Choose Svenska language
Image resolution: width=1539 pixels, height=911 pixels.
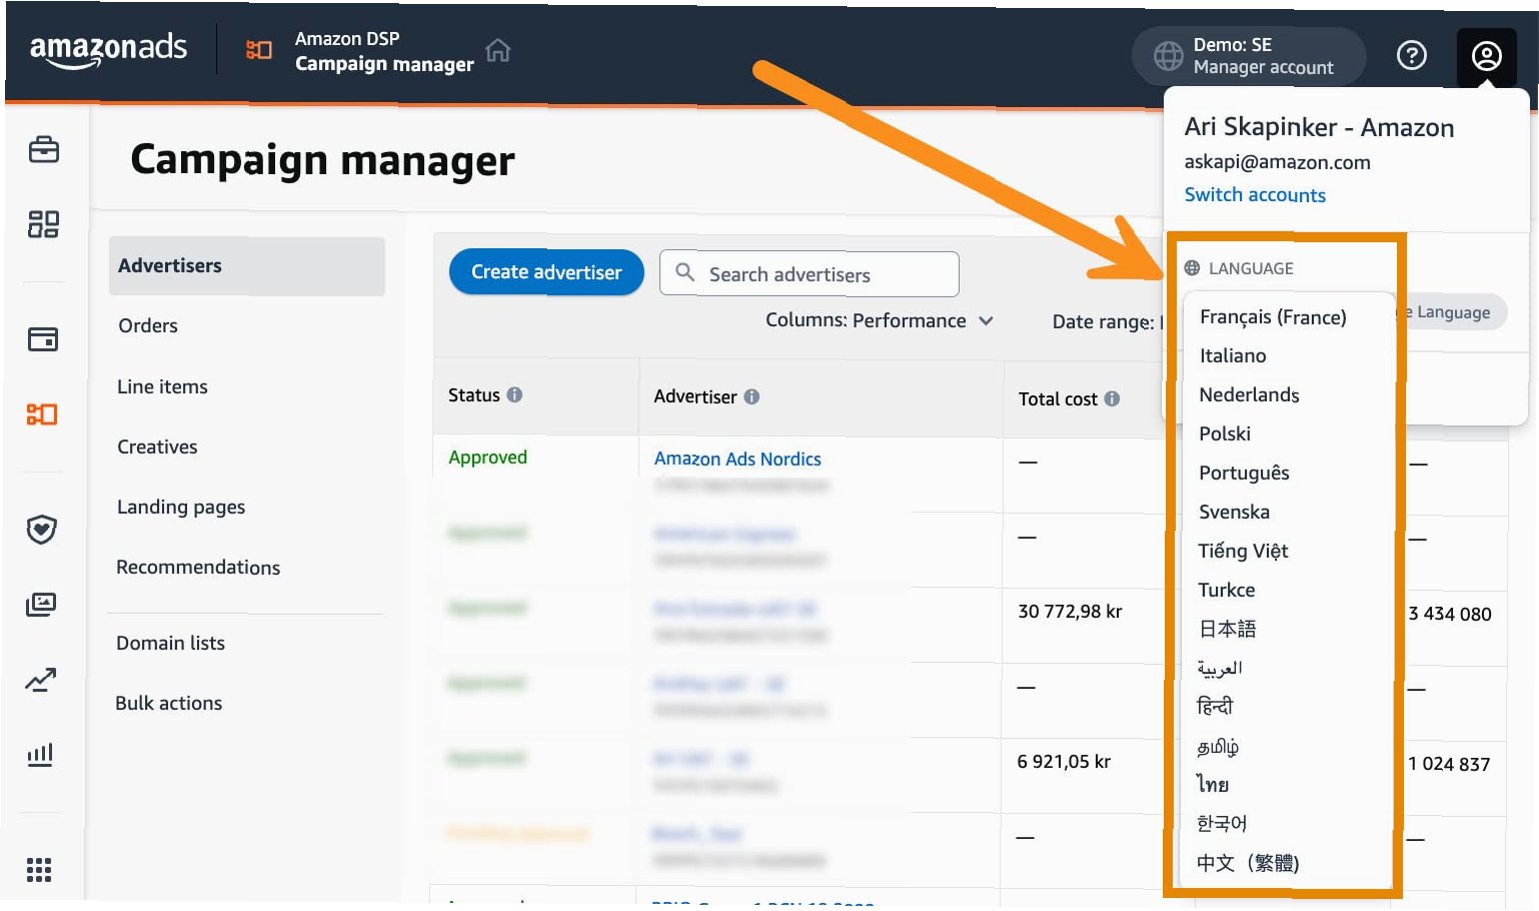click(1234, 512)
